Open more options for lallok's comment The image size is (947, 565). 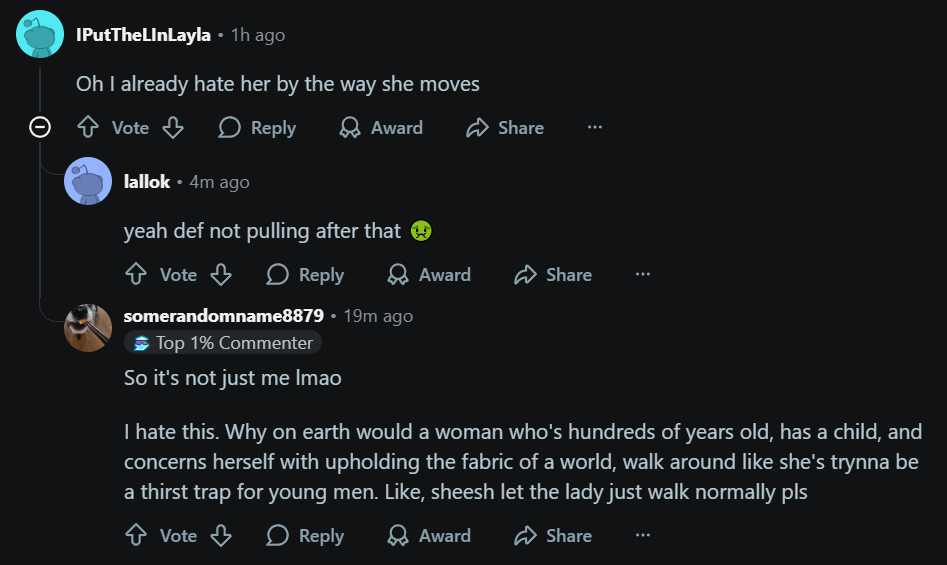coord(643,275)
